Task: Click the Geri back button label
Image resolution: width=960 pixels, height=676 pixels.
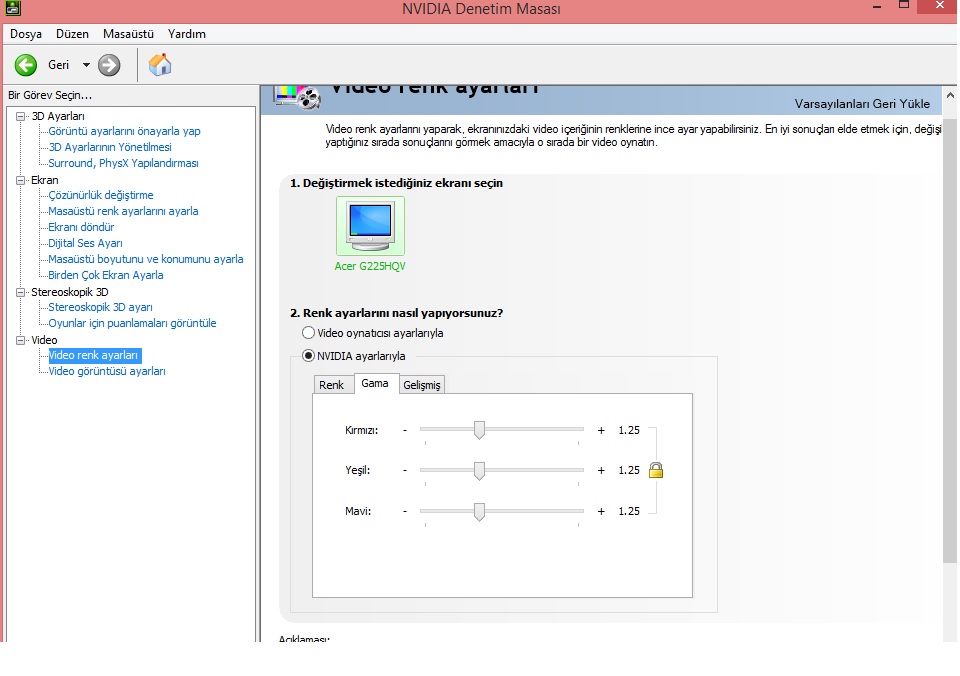Action: (59, 65)
